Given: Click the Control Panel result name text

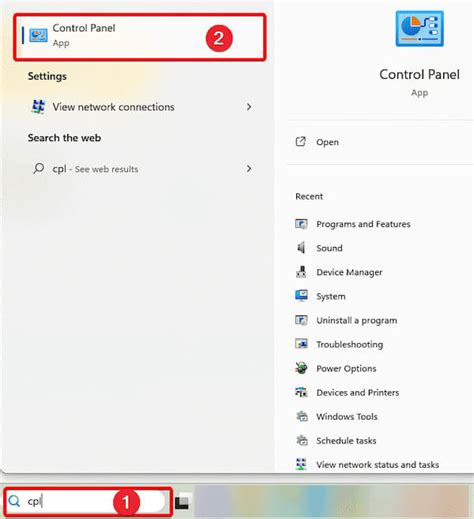Looking at the screenshot, I should [84, 28].
